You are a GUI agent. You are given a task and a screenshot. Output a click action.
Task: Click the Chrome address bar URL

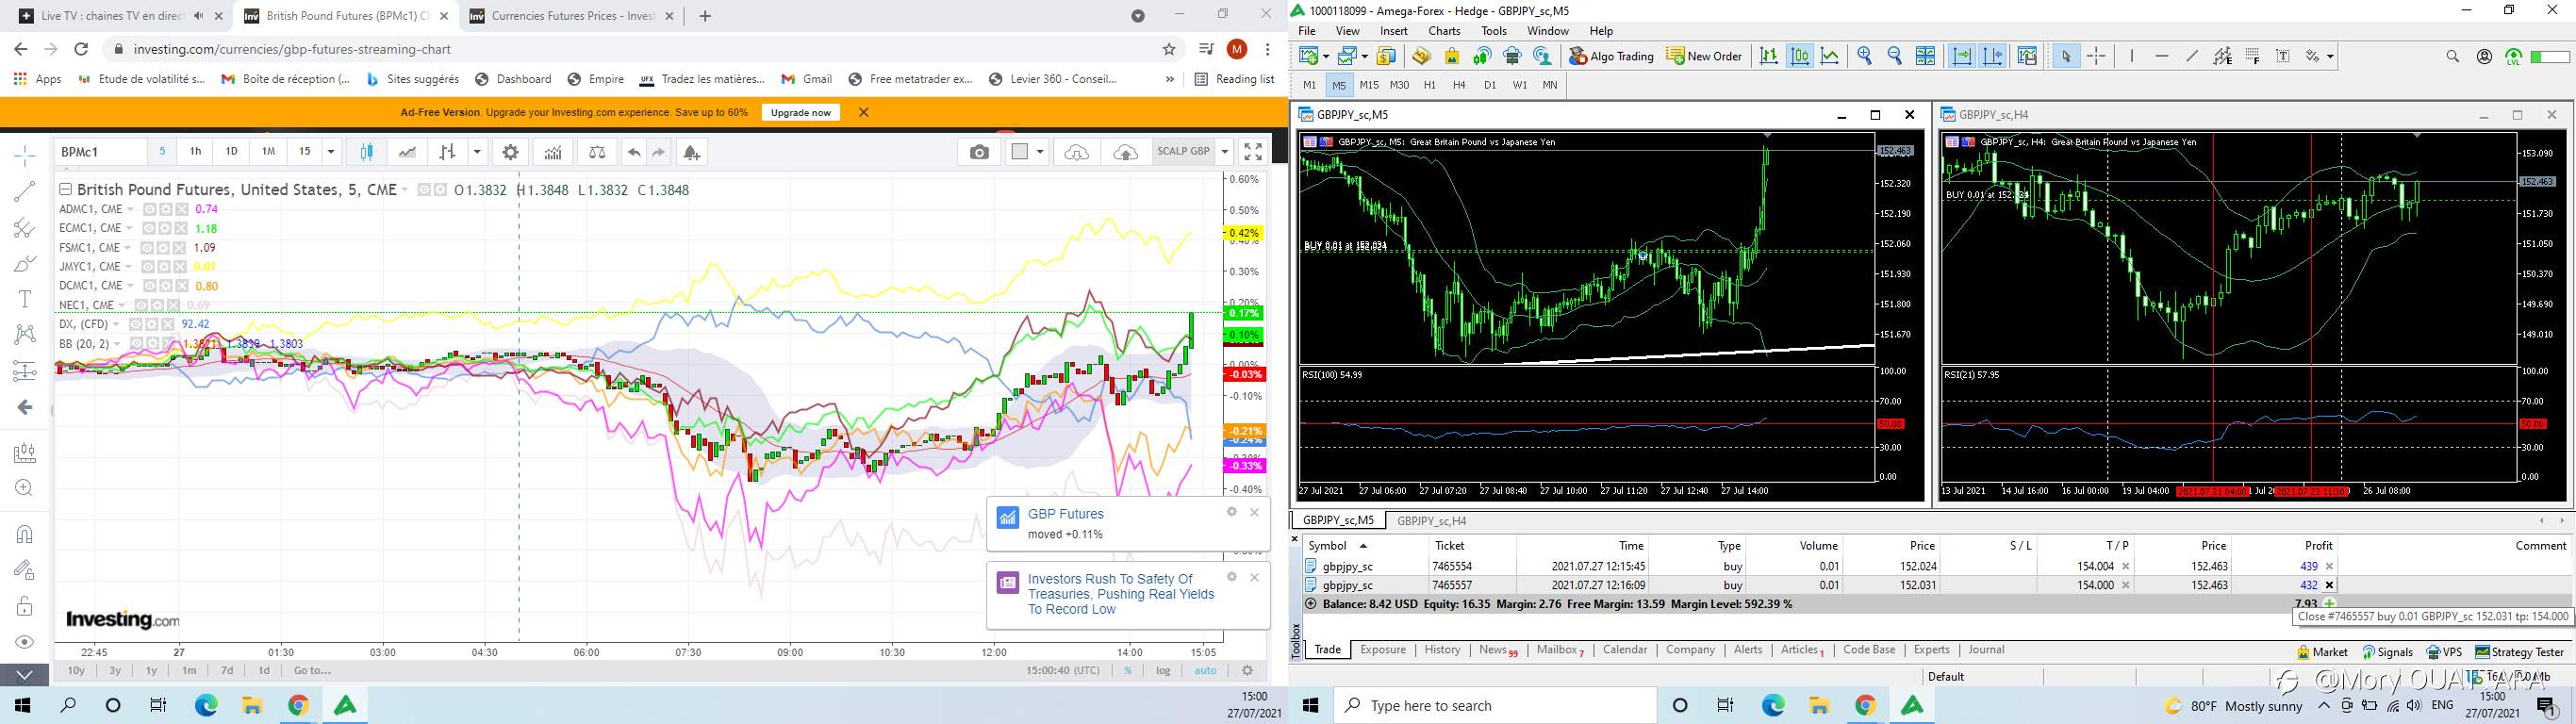coord(291,49)
